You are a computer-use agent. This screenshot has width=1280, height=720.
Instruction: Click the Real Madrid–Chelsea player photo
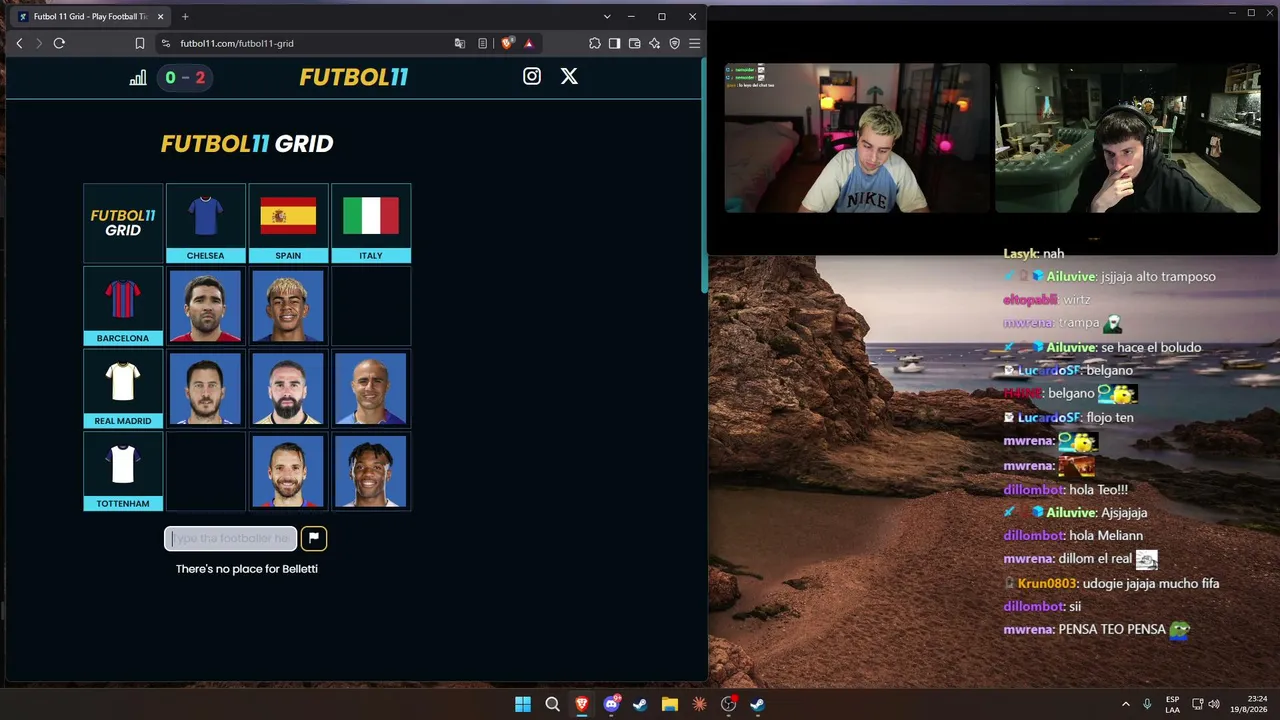click(x=205, y=389)
